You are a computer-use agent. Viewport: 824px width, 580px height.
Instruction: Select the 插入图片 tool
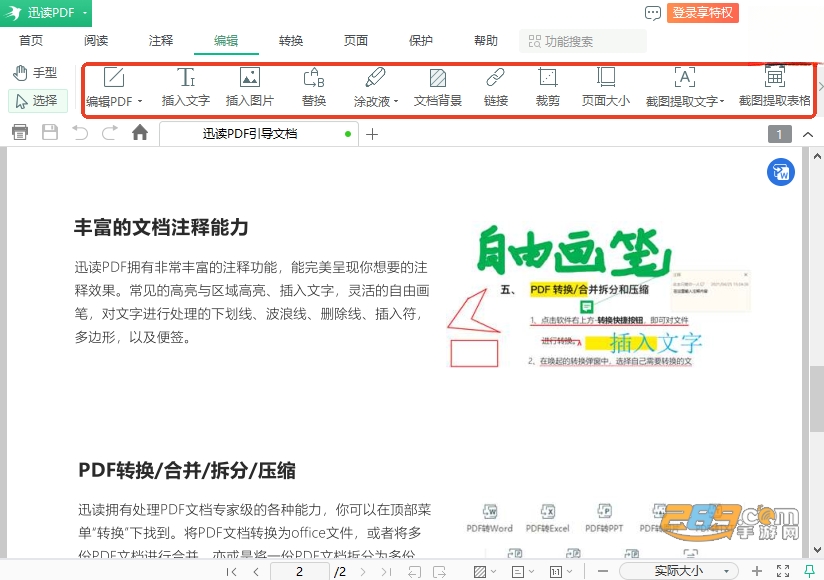[250, 87]
